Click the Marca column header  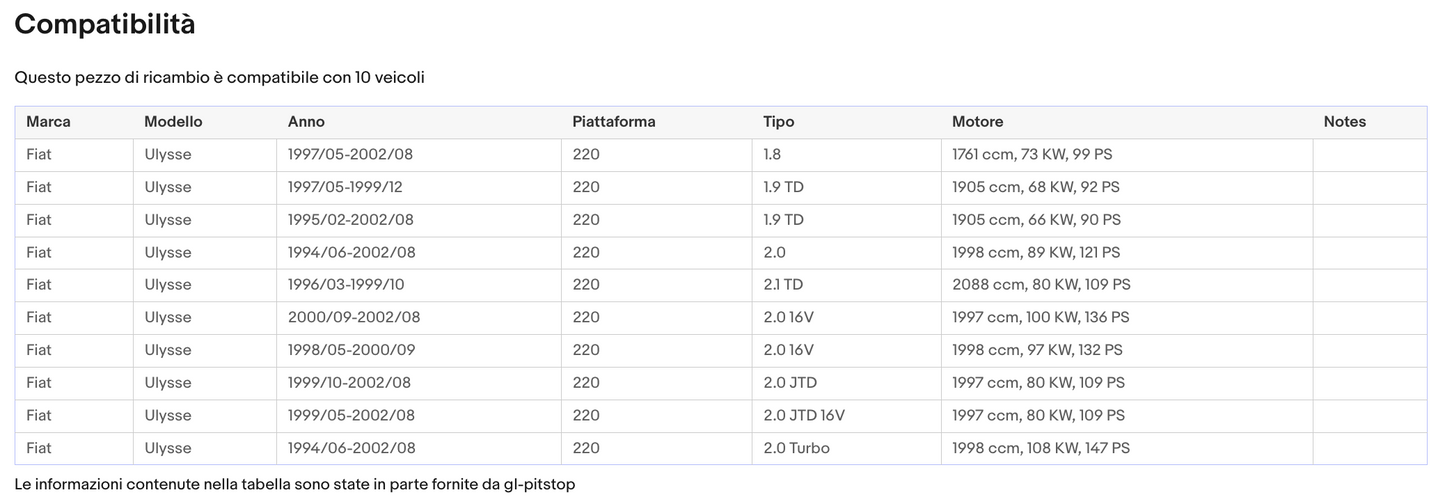click(x=48, y=122)
